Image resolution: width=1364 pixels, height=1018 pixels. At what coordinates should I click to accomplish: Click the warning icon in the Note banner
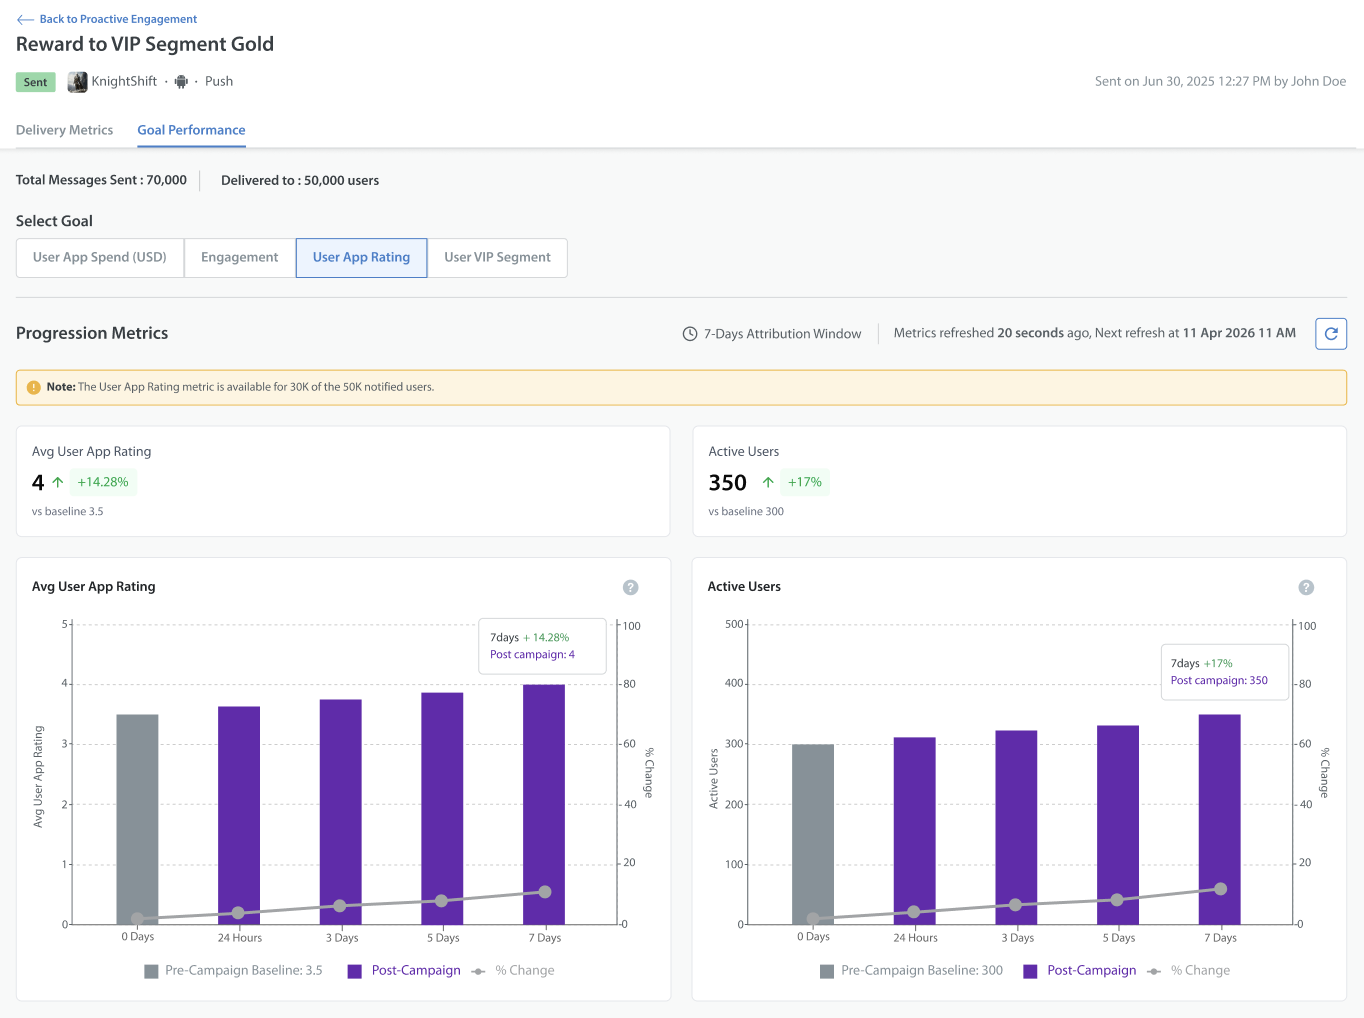click(34, 387)
